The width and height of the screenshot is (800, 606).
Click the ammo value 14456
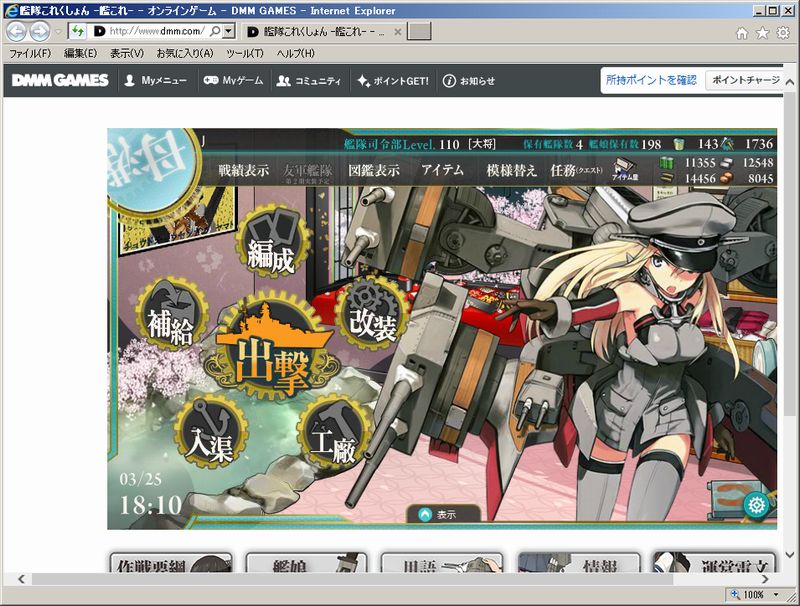tap(700, 178)
